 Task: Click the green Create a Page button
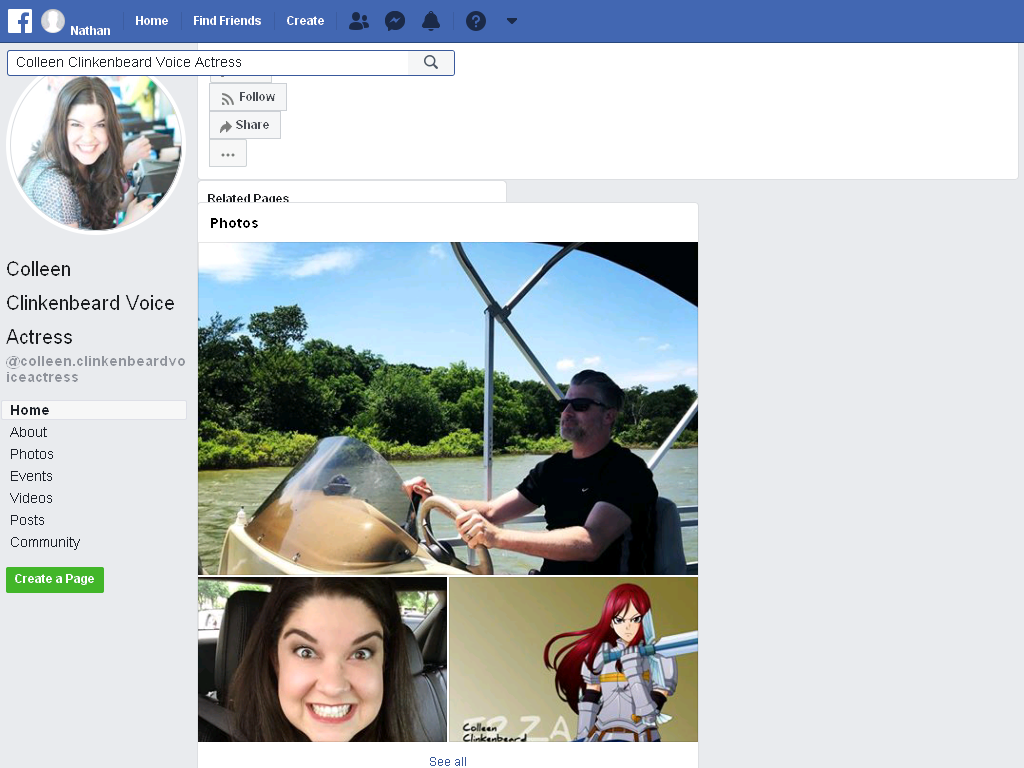[x=55, y=579]
